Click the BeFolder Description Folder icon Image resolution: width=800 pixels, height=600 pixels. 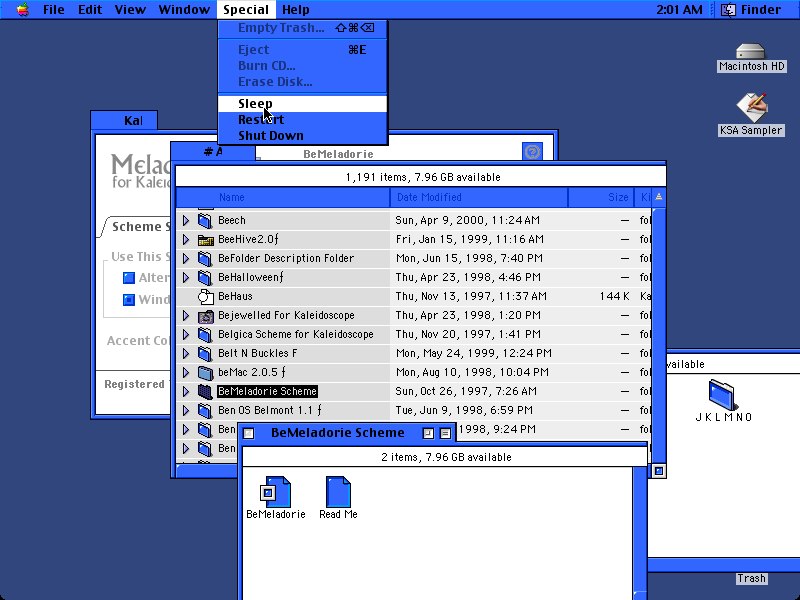pyautogui.click(x=205, y=258)
